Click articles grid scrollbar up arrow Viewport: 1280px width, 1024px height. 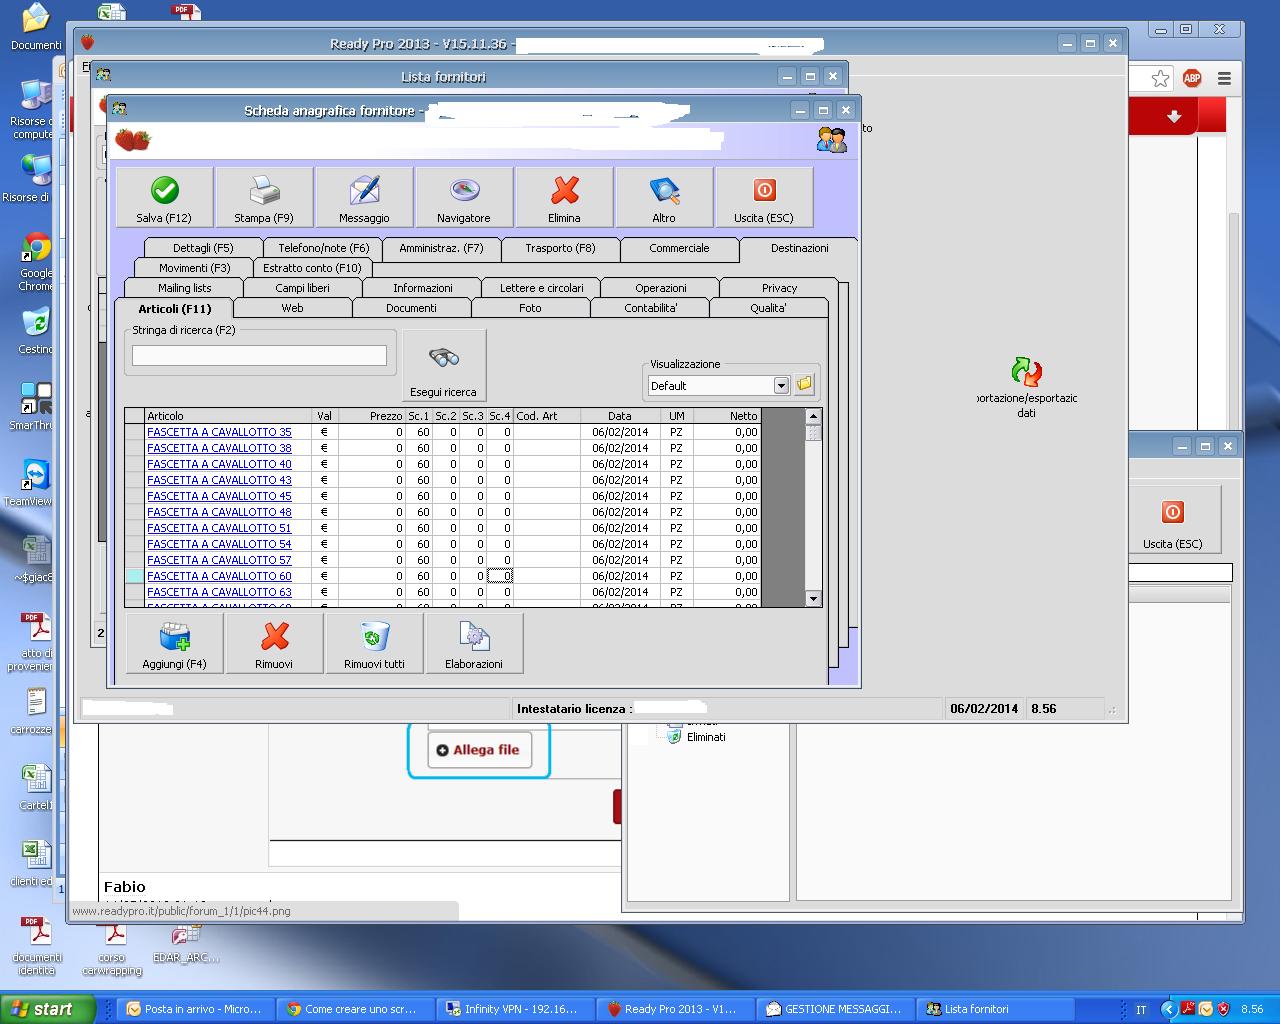[x=813, y=416]
